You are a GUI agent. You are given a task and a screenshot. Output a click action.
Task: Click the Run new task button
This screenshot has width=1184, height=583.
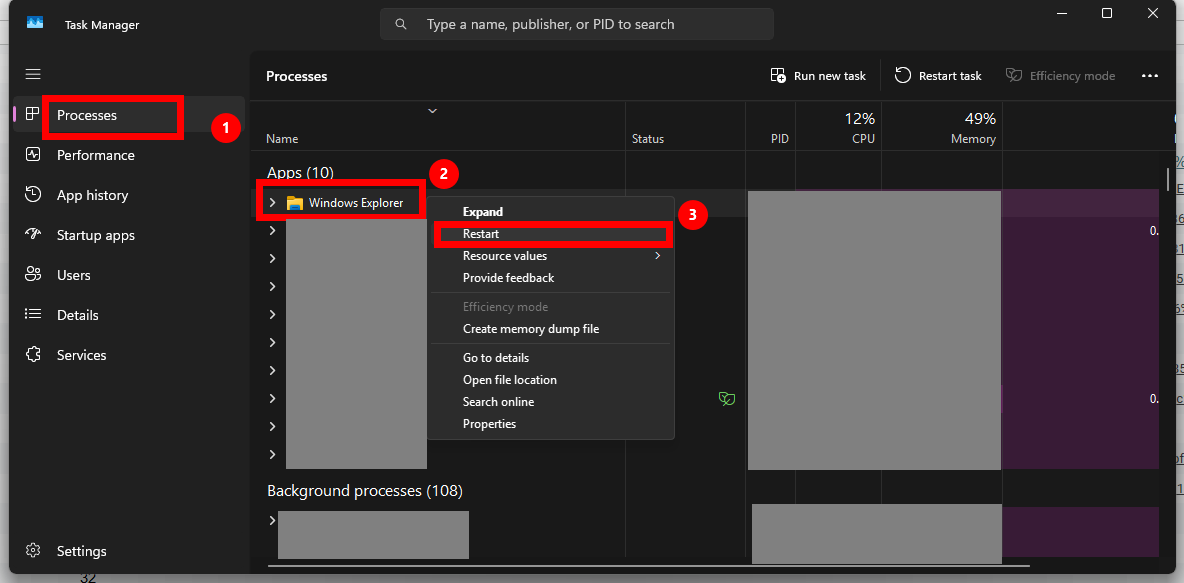pos(818,76)
